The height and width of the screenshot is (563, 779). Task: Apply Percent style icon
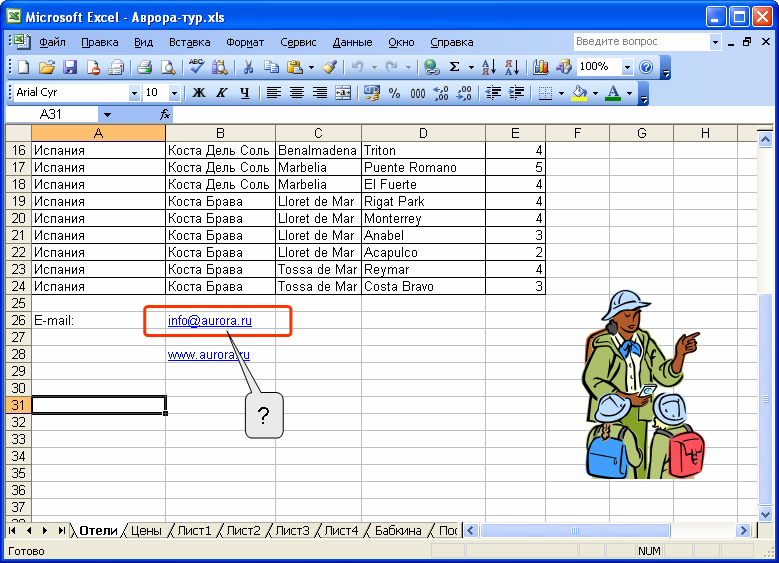coord(394,93)
